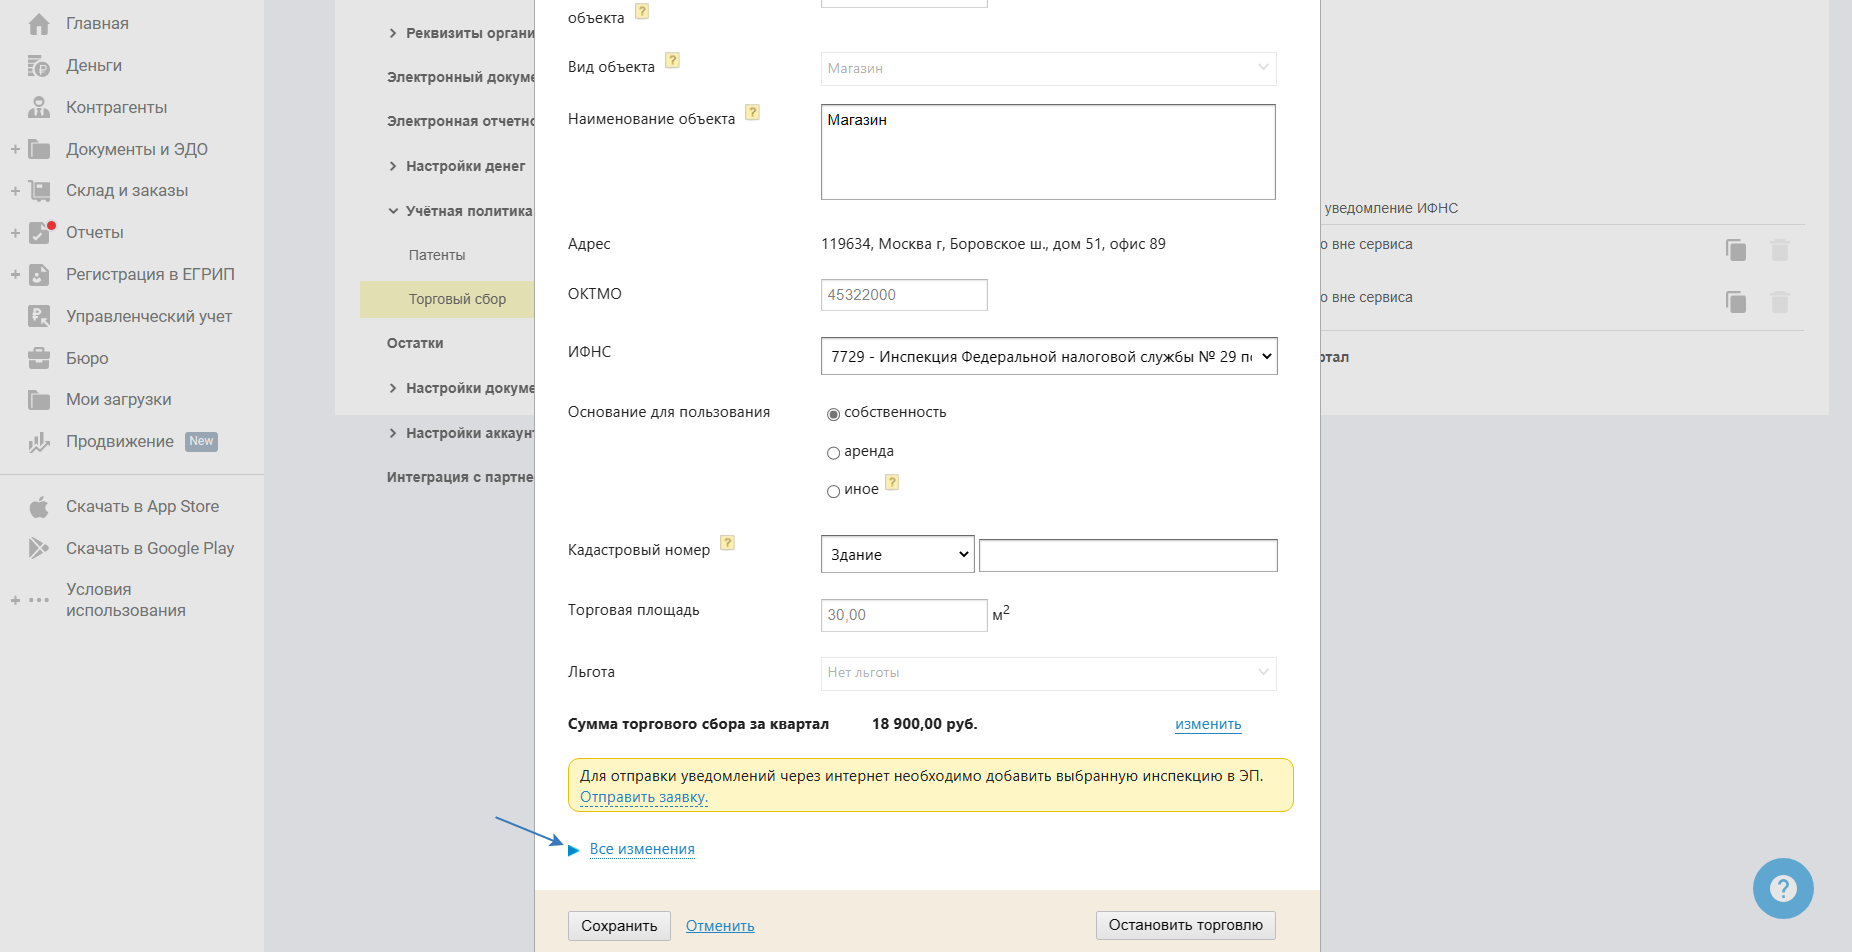Click the Главная home icon
Screen dimensions: 1852x952
click(39, 24)
